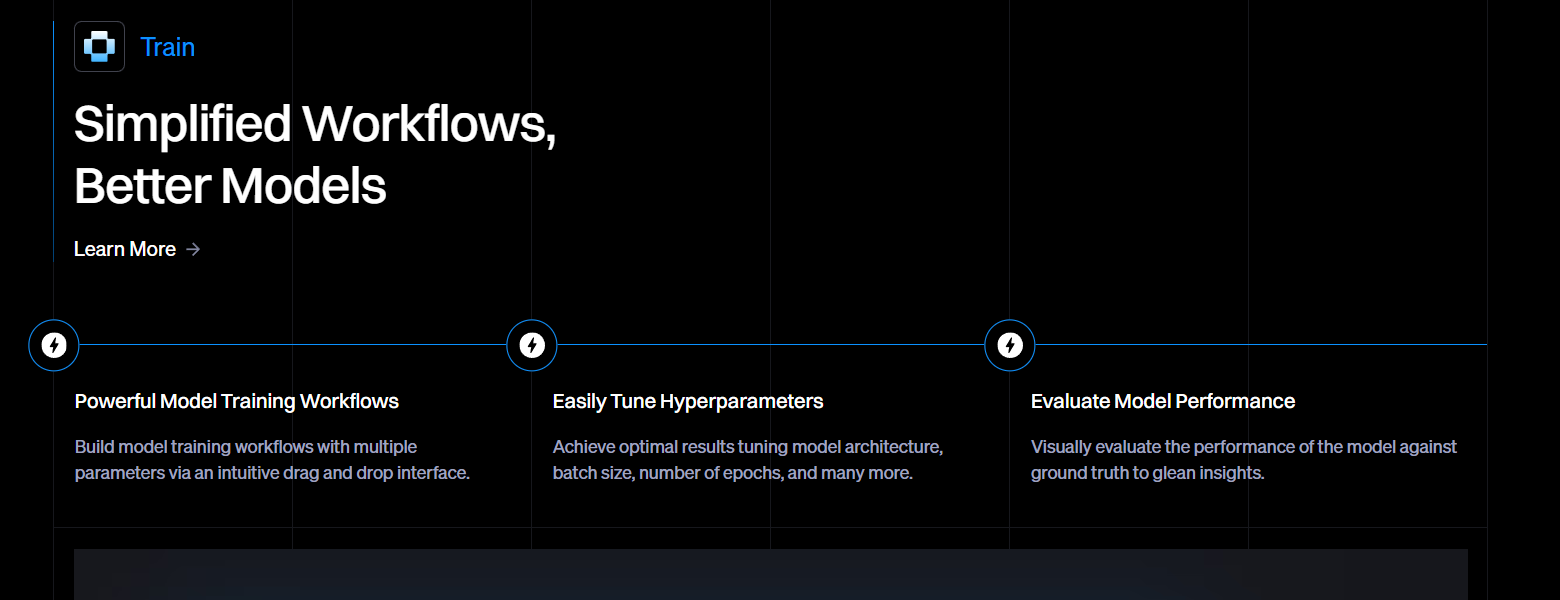Follow the Learn More link

125,249
